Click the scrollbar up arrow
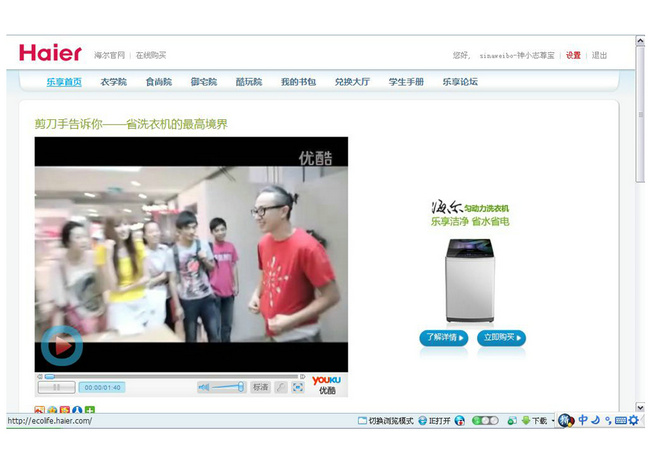650x459 pixels. [640, 41]
